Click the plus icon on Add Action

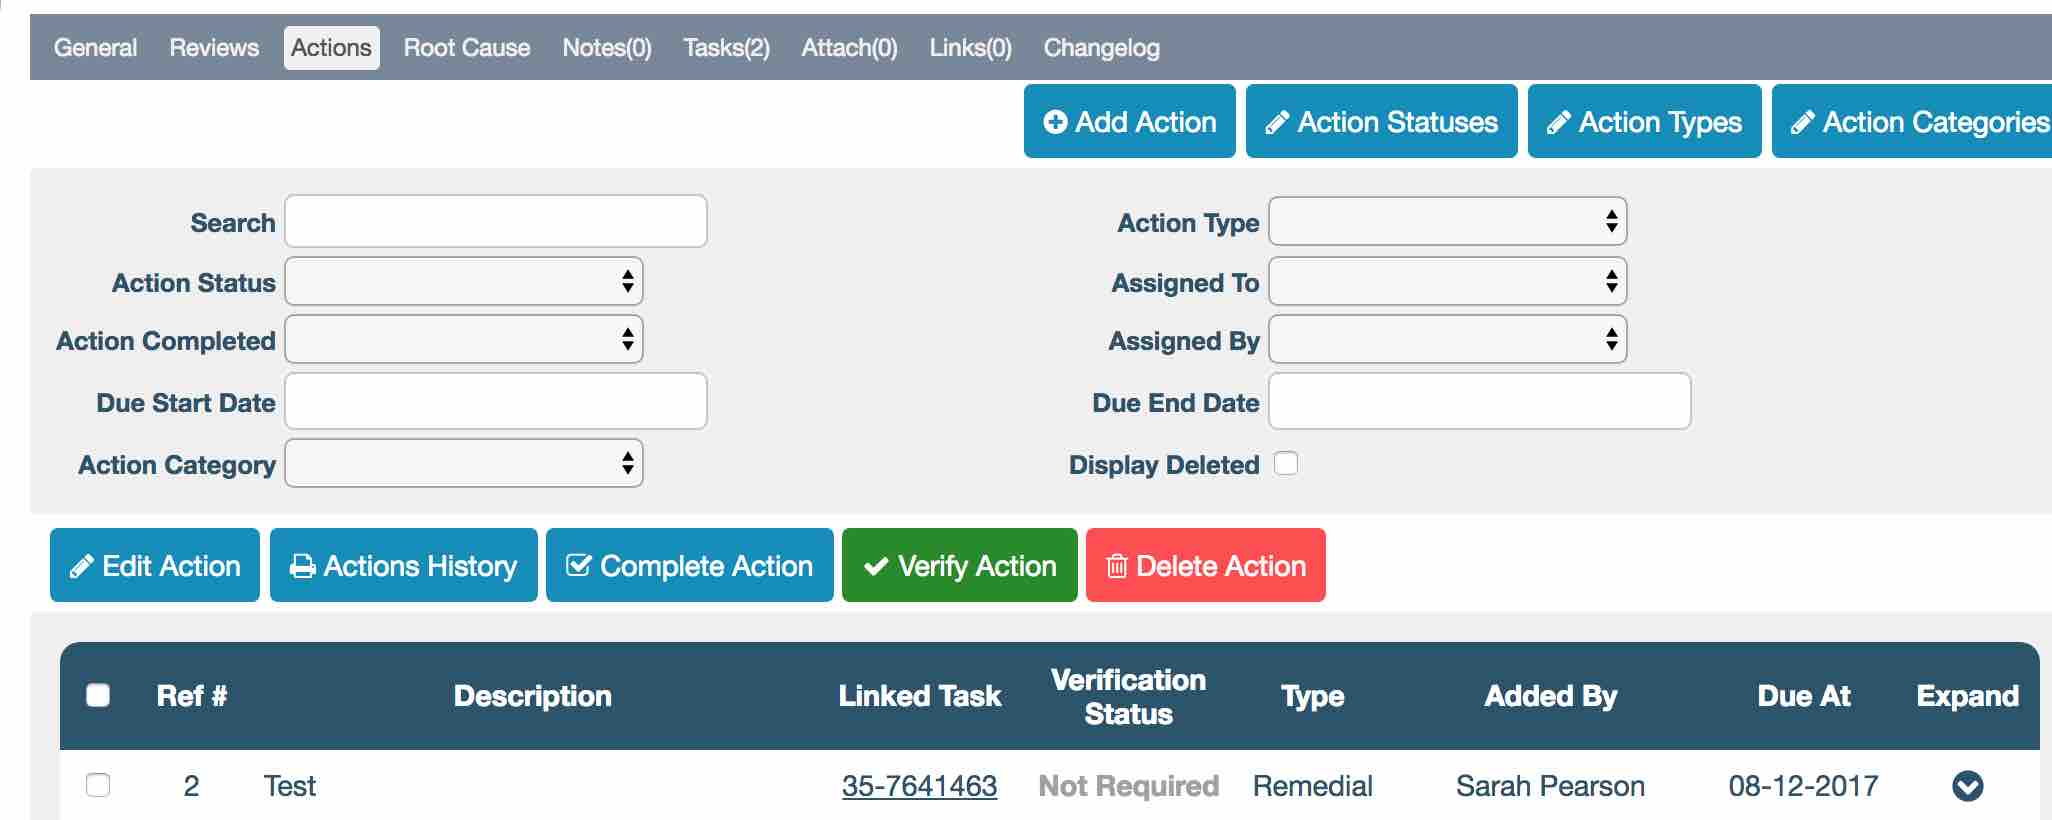pos(1055,122)
